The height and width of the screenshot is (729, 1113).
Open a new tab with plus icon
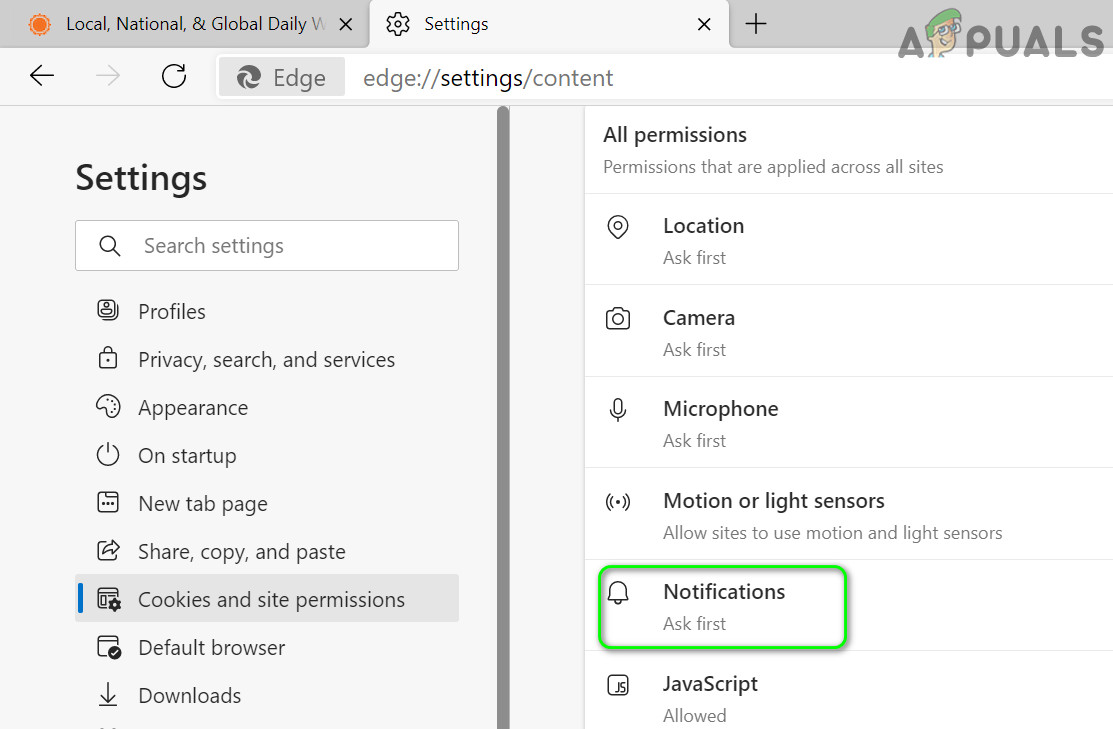click(x=756, y=24)
